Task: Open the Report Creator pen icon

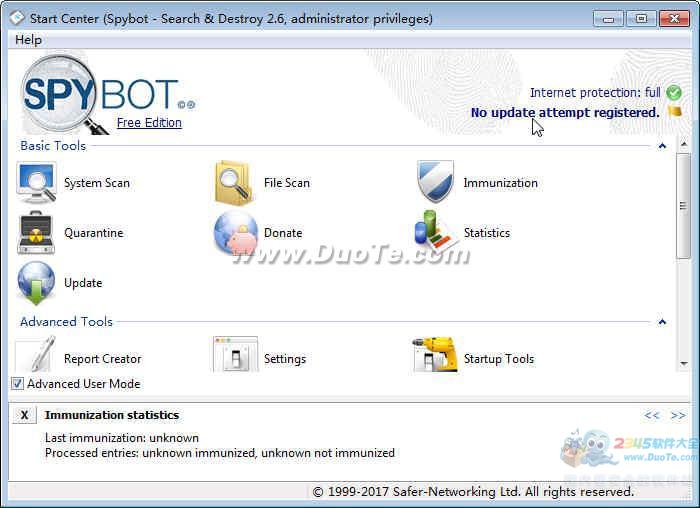Action: 36,355
